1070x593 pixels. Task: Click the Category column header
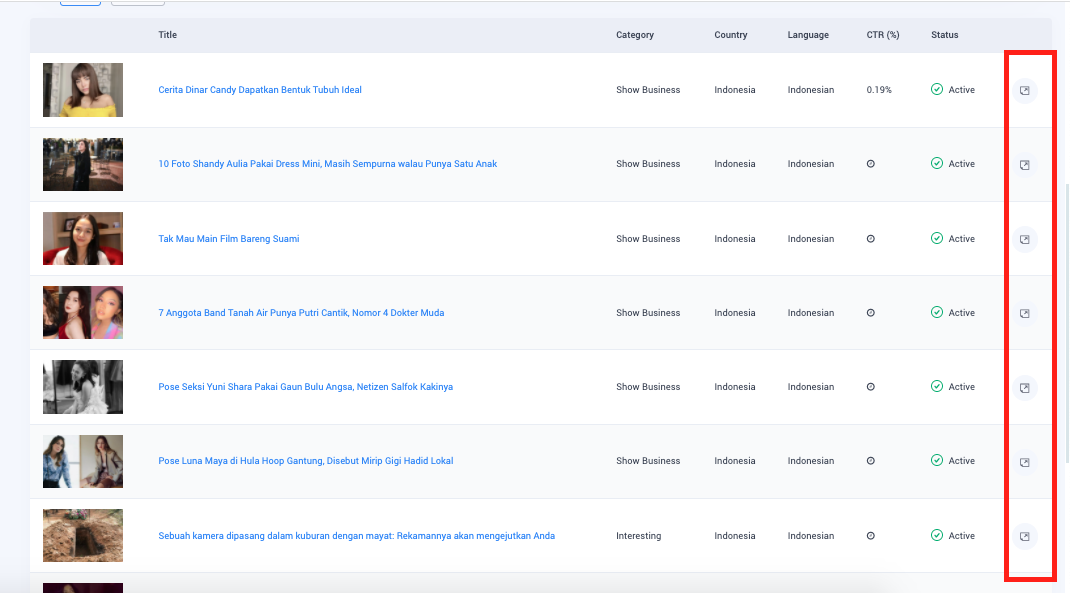(634, 35)
